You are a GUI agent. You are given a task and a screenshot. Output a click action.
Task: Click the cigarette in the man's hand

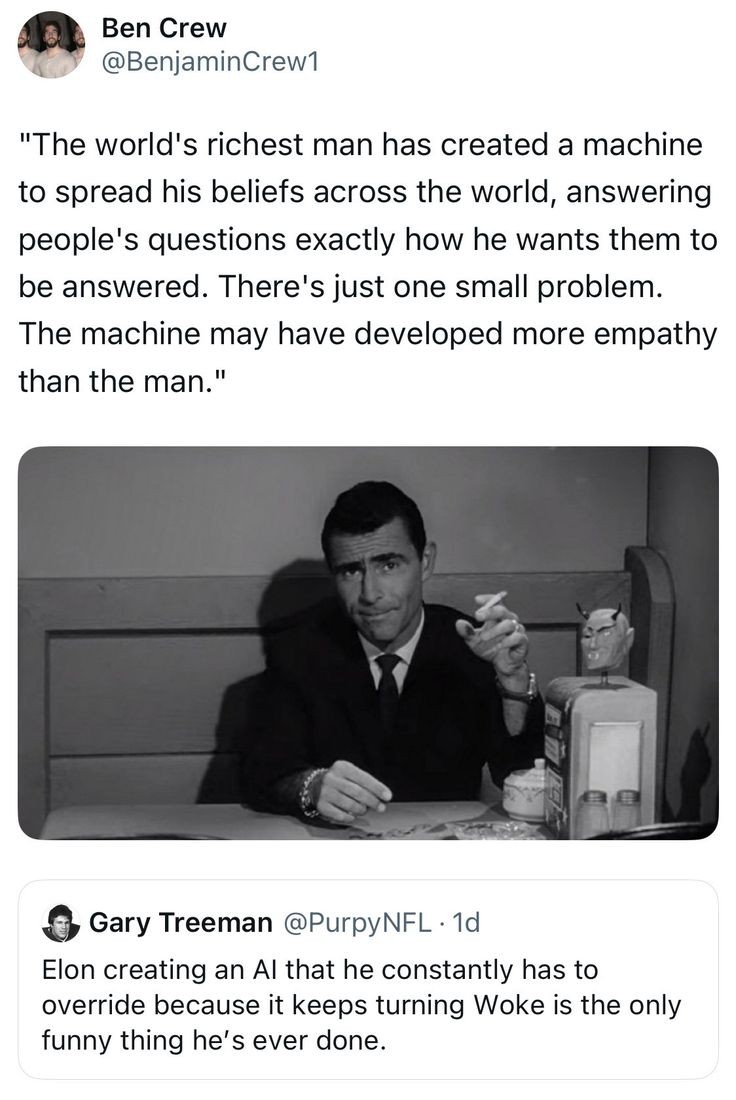tap(490, 606)
